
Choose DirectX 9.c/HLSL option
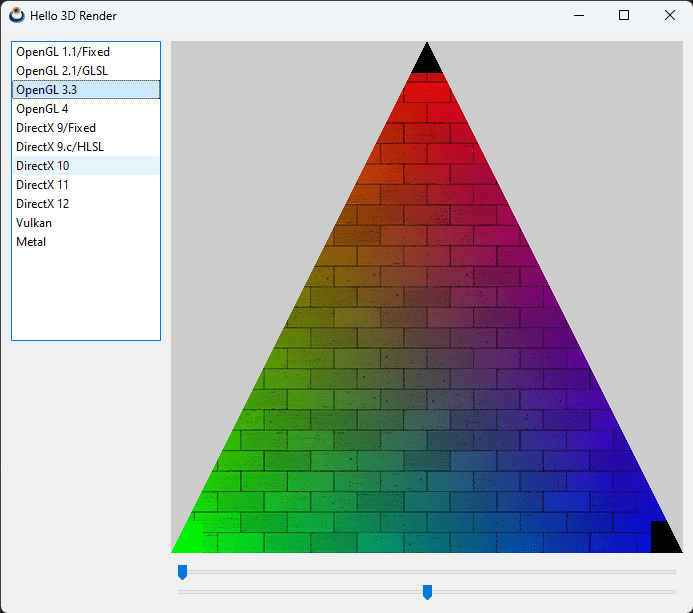pos(60,147)
